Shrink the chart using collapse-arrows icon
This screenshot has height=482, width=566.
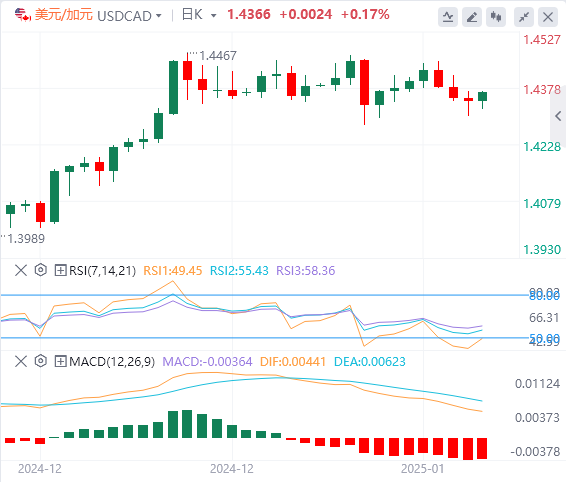pos(524,17)
